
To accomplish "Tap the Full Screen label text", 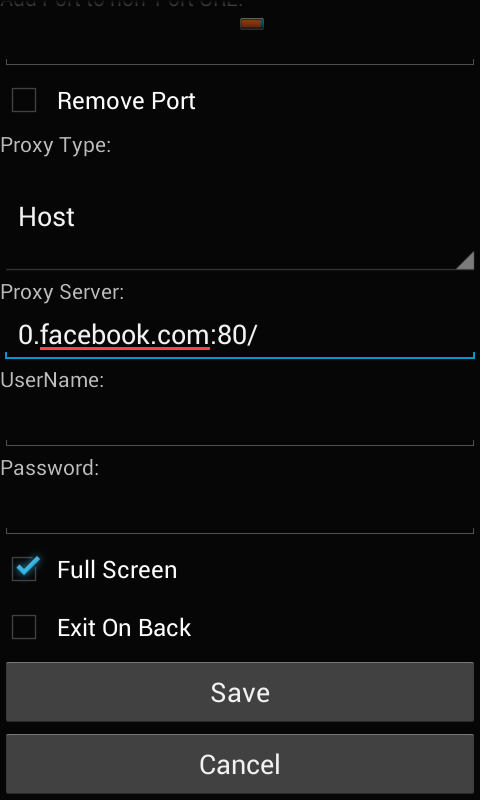I will (117, 569).
